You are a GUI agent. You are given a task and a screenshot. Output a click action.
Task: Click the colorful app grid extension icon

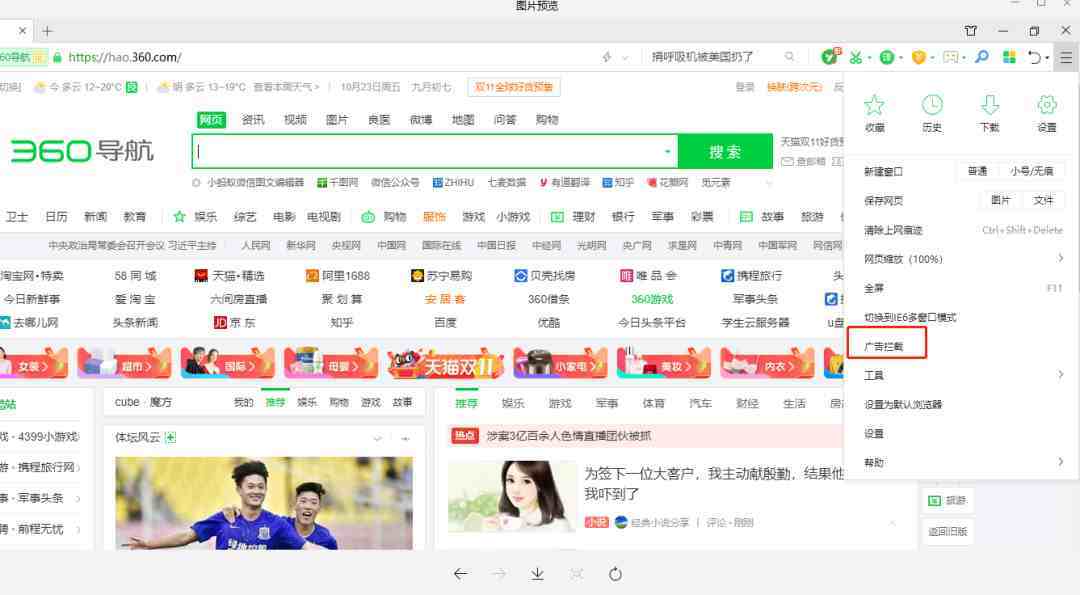click(x=1009, y=57)
